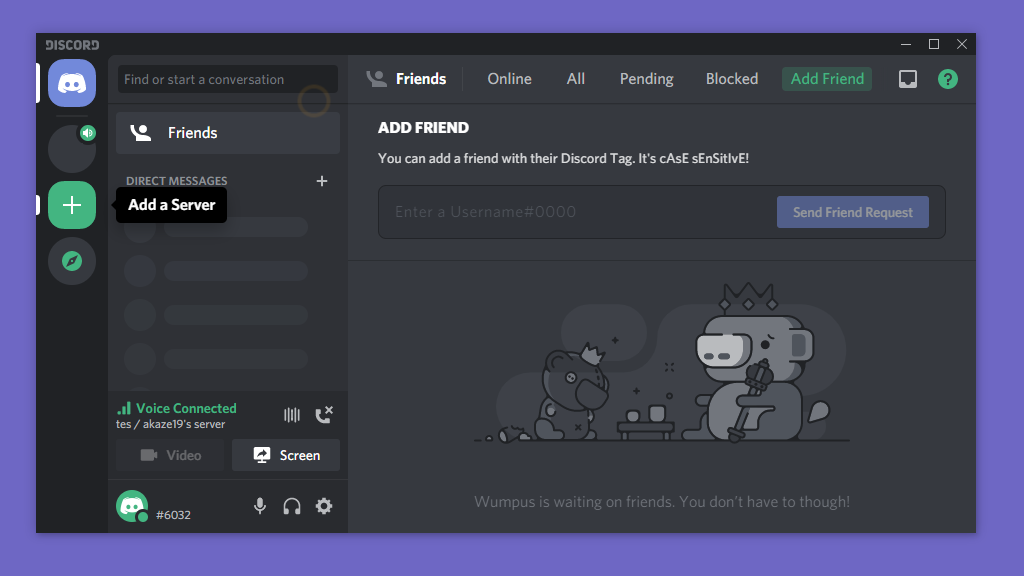1024x576 pixels.
Task: Switch to the Pending tab
Action: 647,79
